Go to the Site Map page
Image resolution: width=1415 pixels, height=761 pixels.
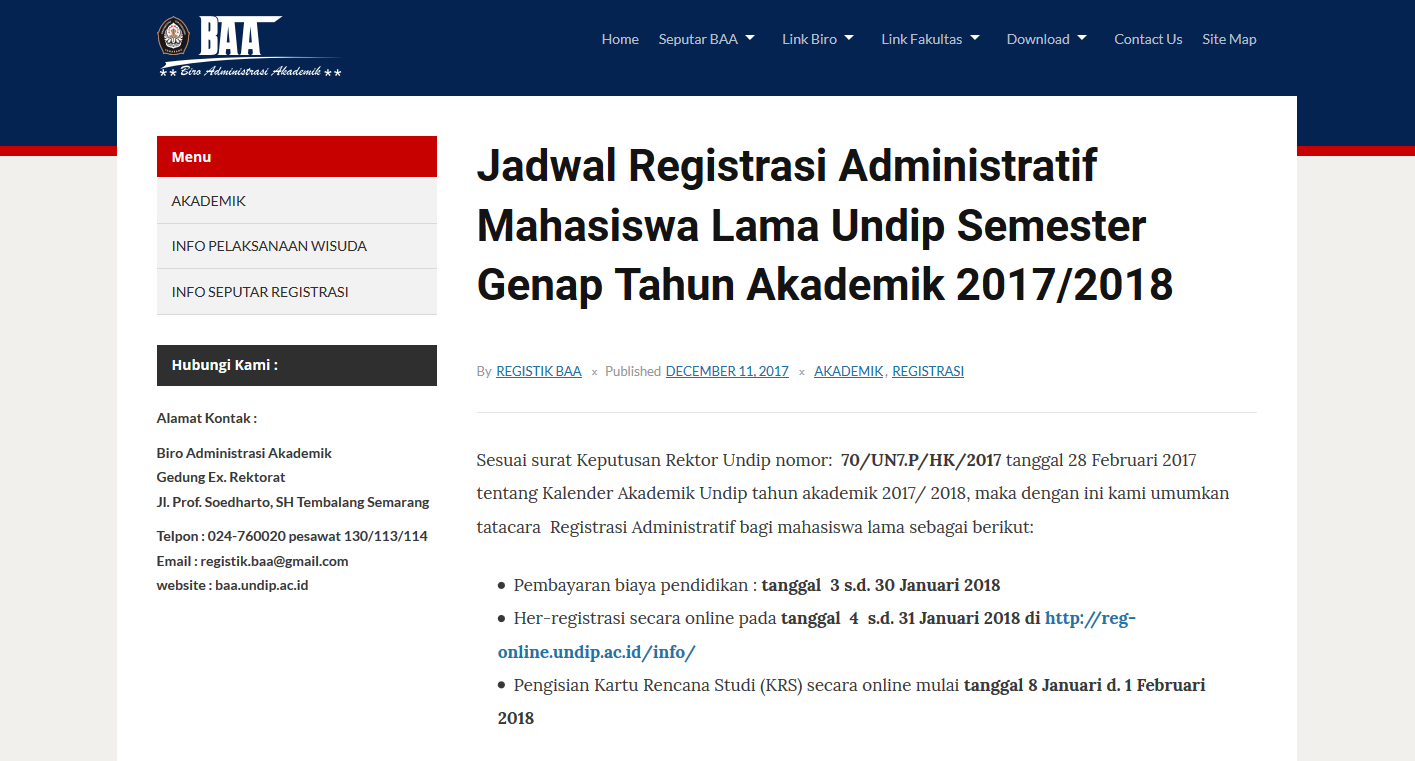click(x=1229, y=39)
